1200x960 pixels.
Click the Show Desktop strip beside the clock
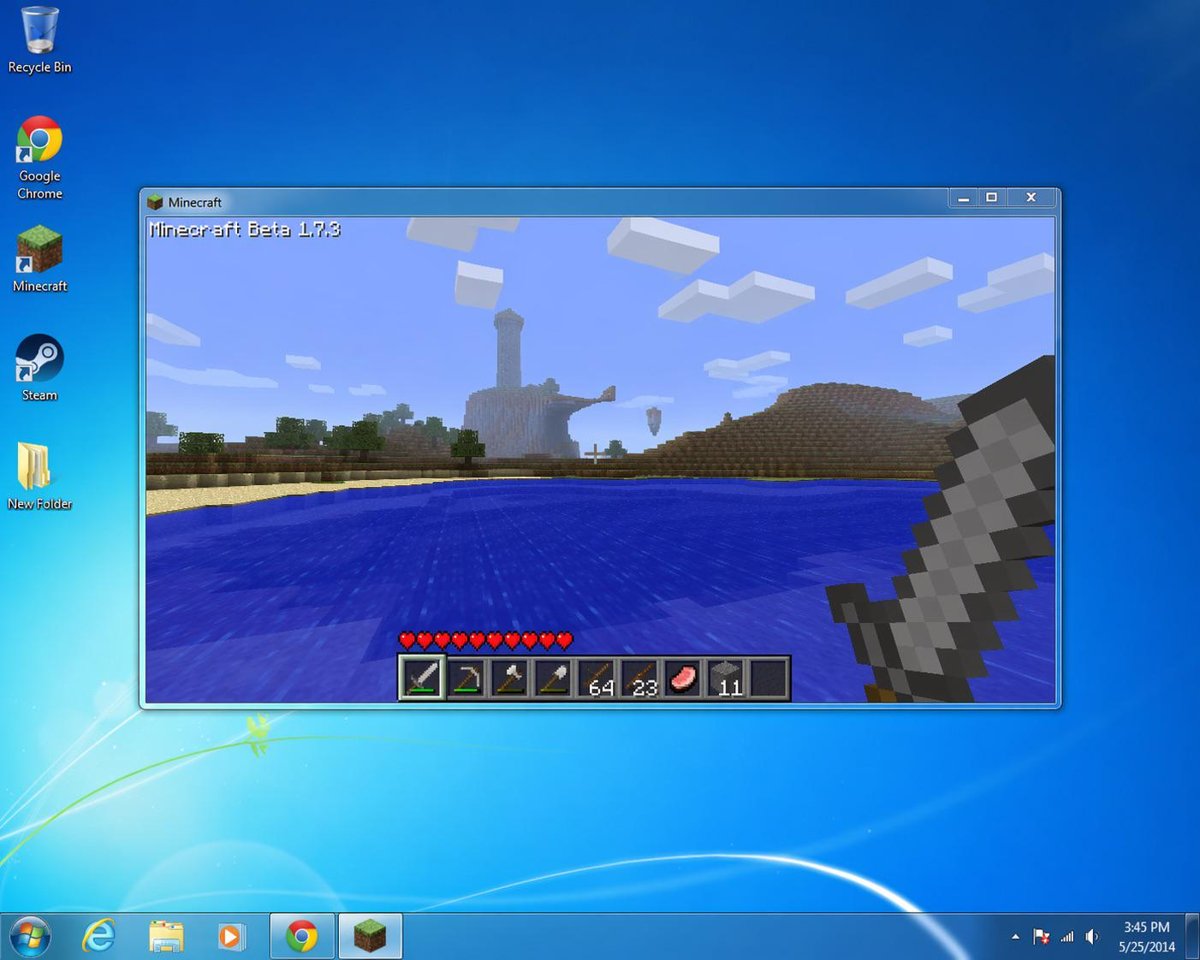pos(1192,936)
